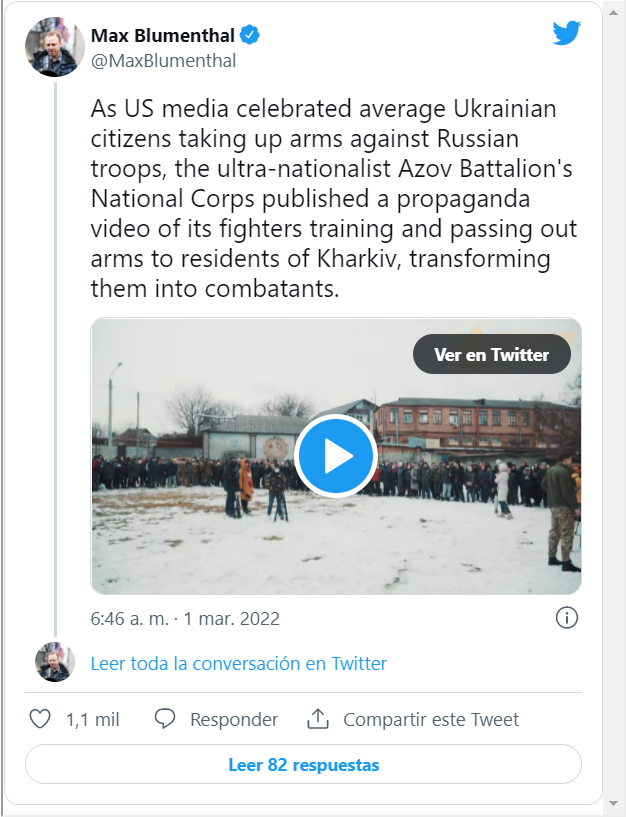Click the verified badge beside Max Blumenthal
This screenshot has height=817, width=626.
point(250,35)
